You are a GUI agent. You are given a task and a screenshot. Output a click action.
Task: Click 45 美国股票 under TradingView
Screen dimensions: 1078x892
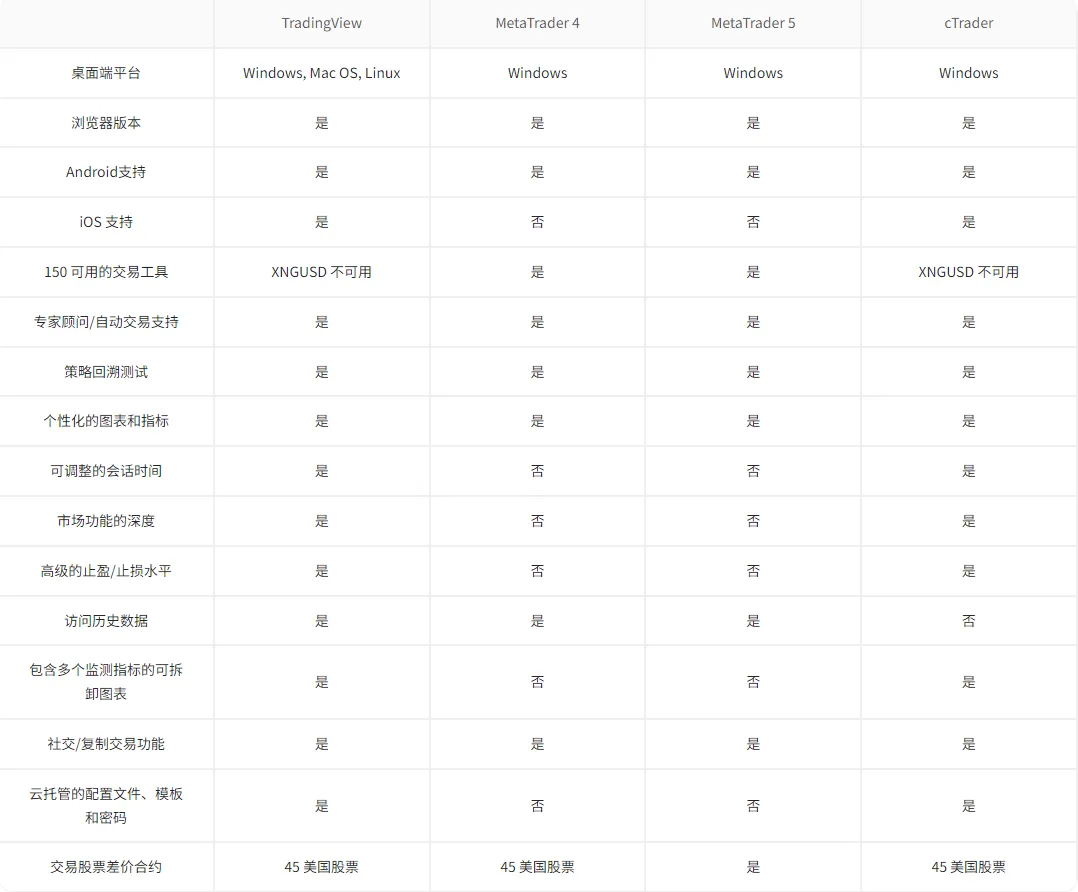click(321, 867)
